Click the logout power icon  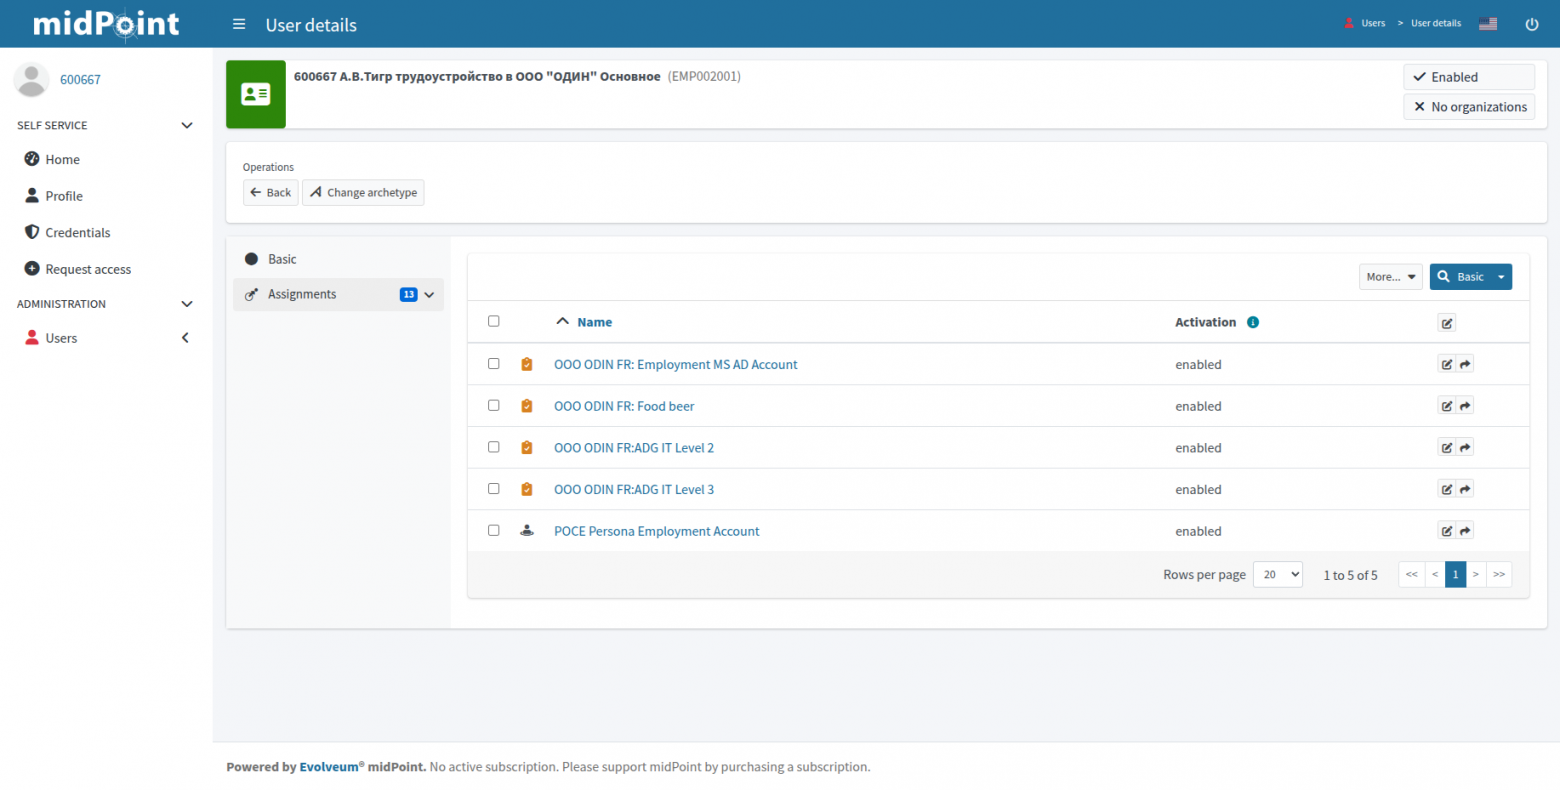pyautogui.click(x=1531, y=24)
